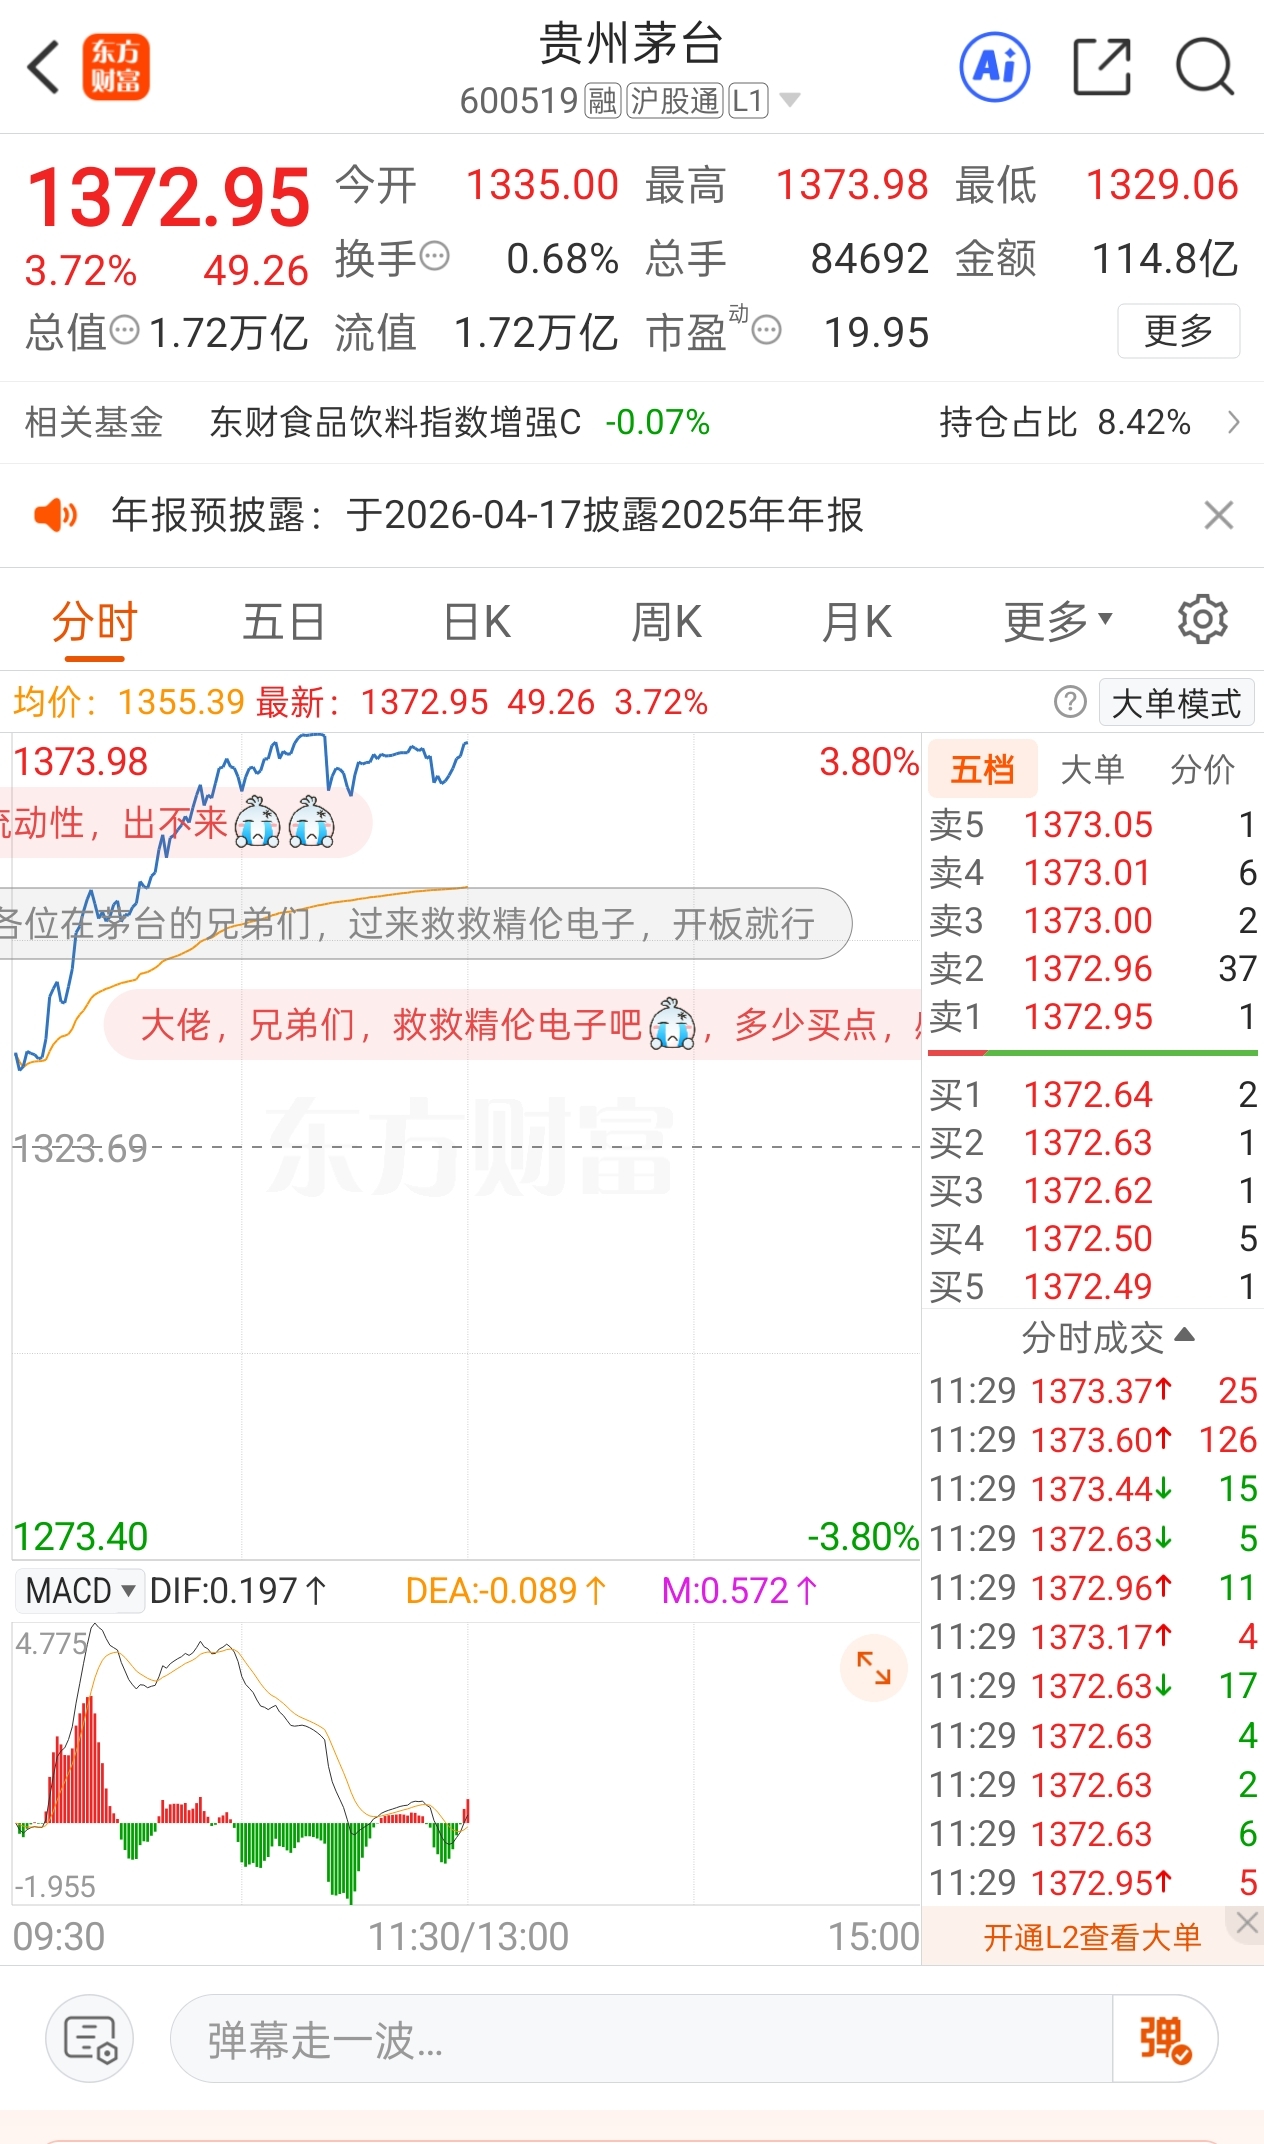Tap 买2 price 1372.63 row
Viewport: 1264px width, 2144px height.
tap(1092, 1143)
